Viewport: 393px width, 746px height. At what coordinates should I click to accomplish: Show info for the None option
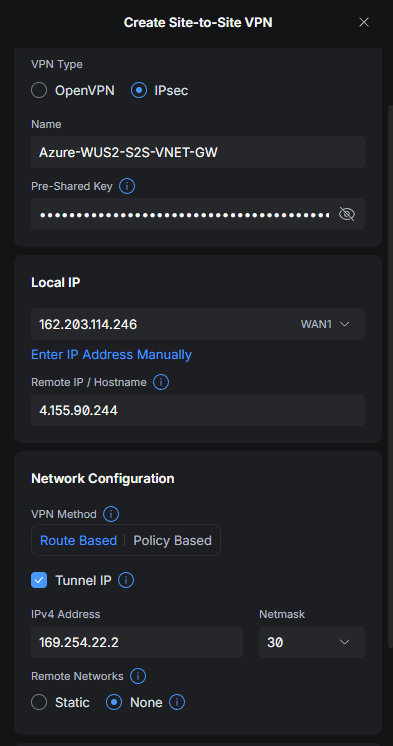(x=177, y=702)
